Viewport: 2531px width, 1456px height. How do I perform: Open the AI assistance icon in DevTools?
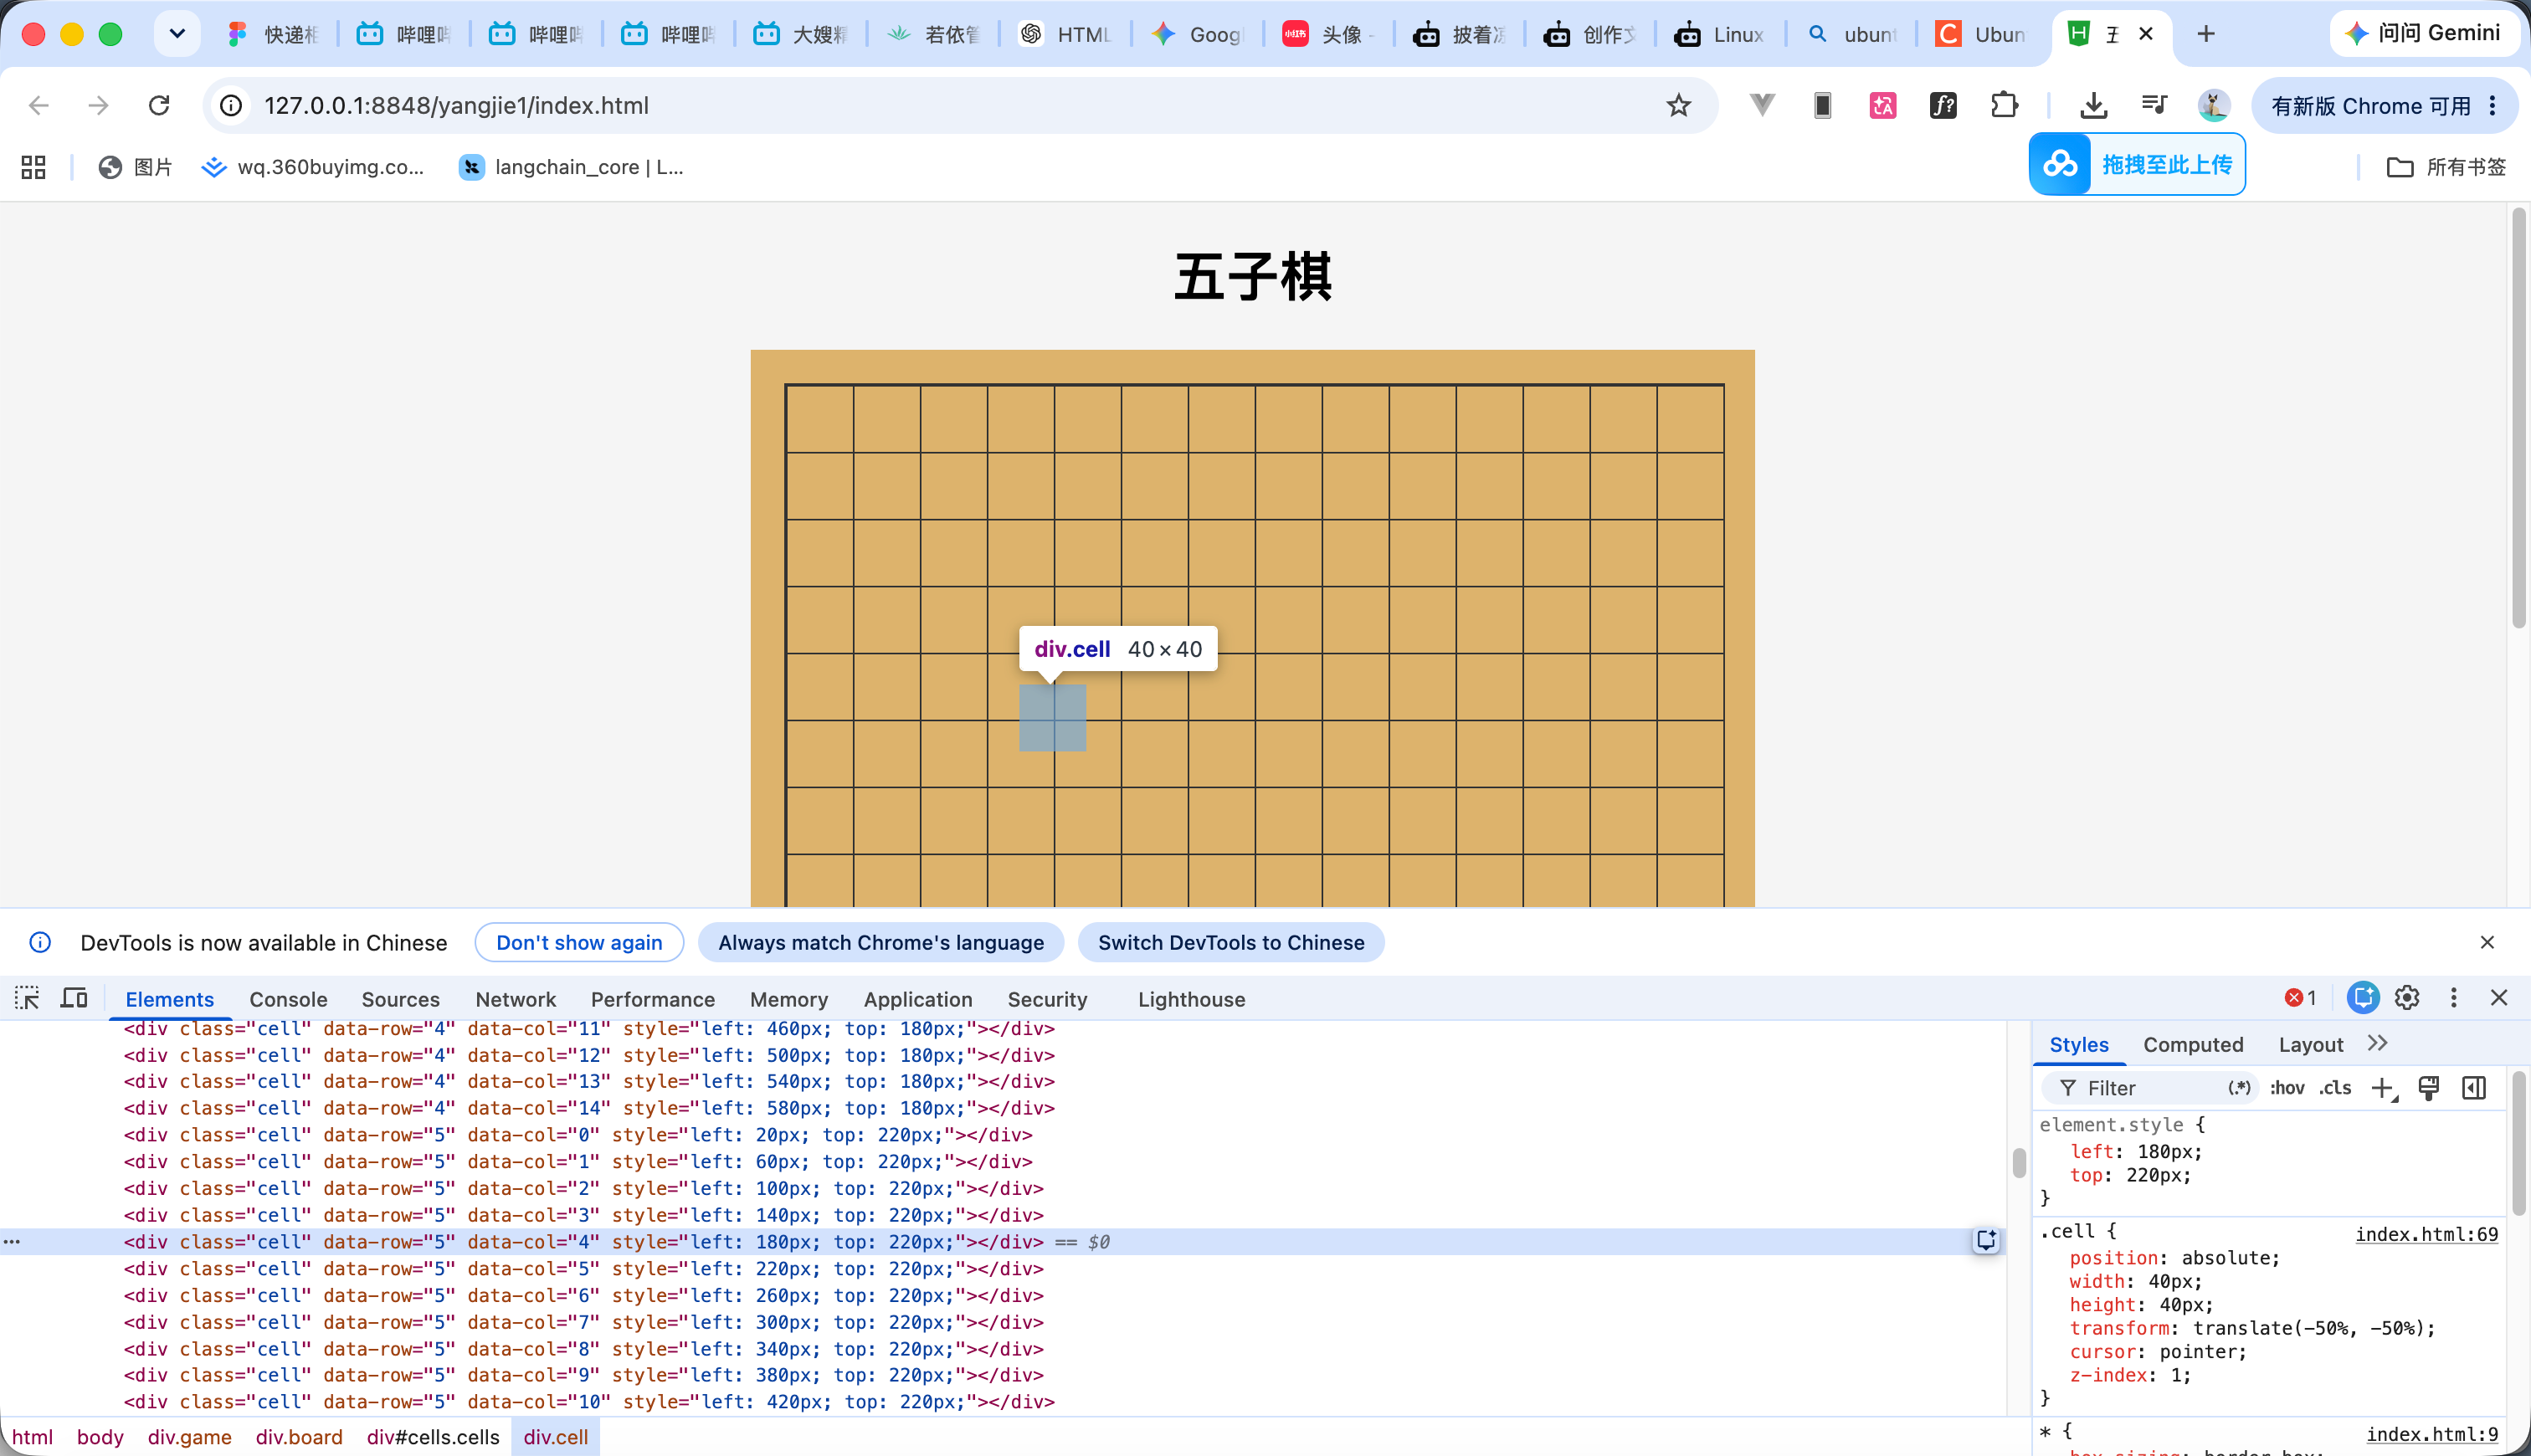click(x=2363, y=998)
